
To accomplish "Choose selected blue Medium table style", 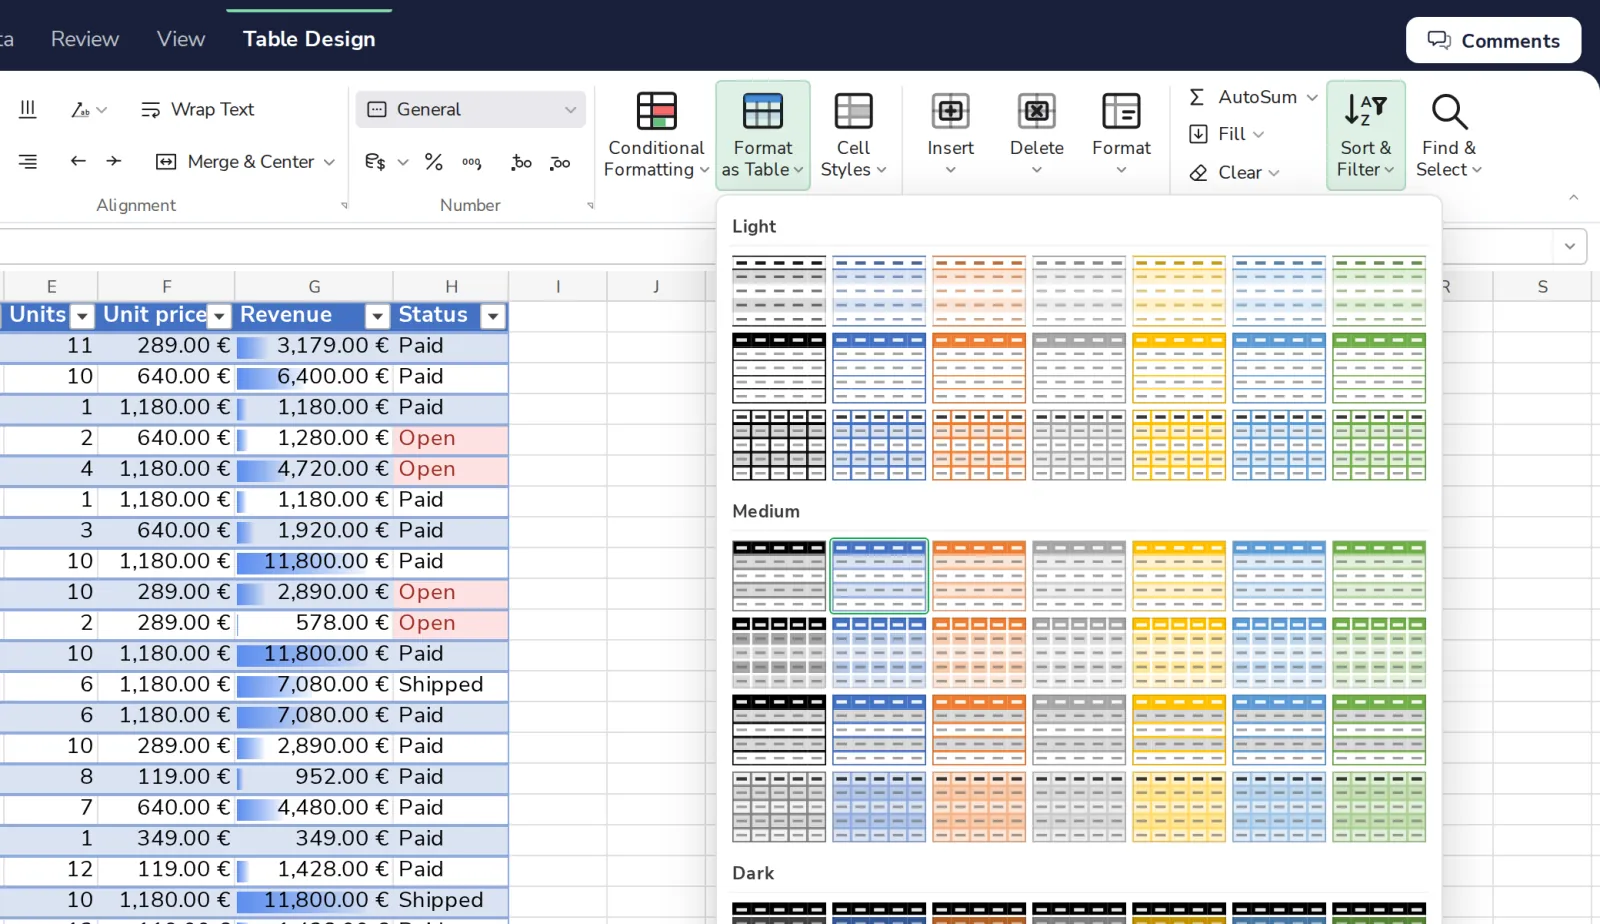I will coord(879,576).
